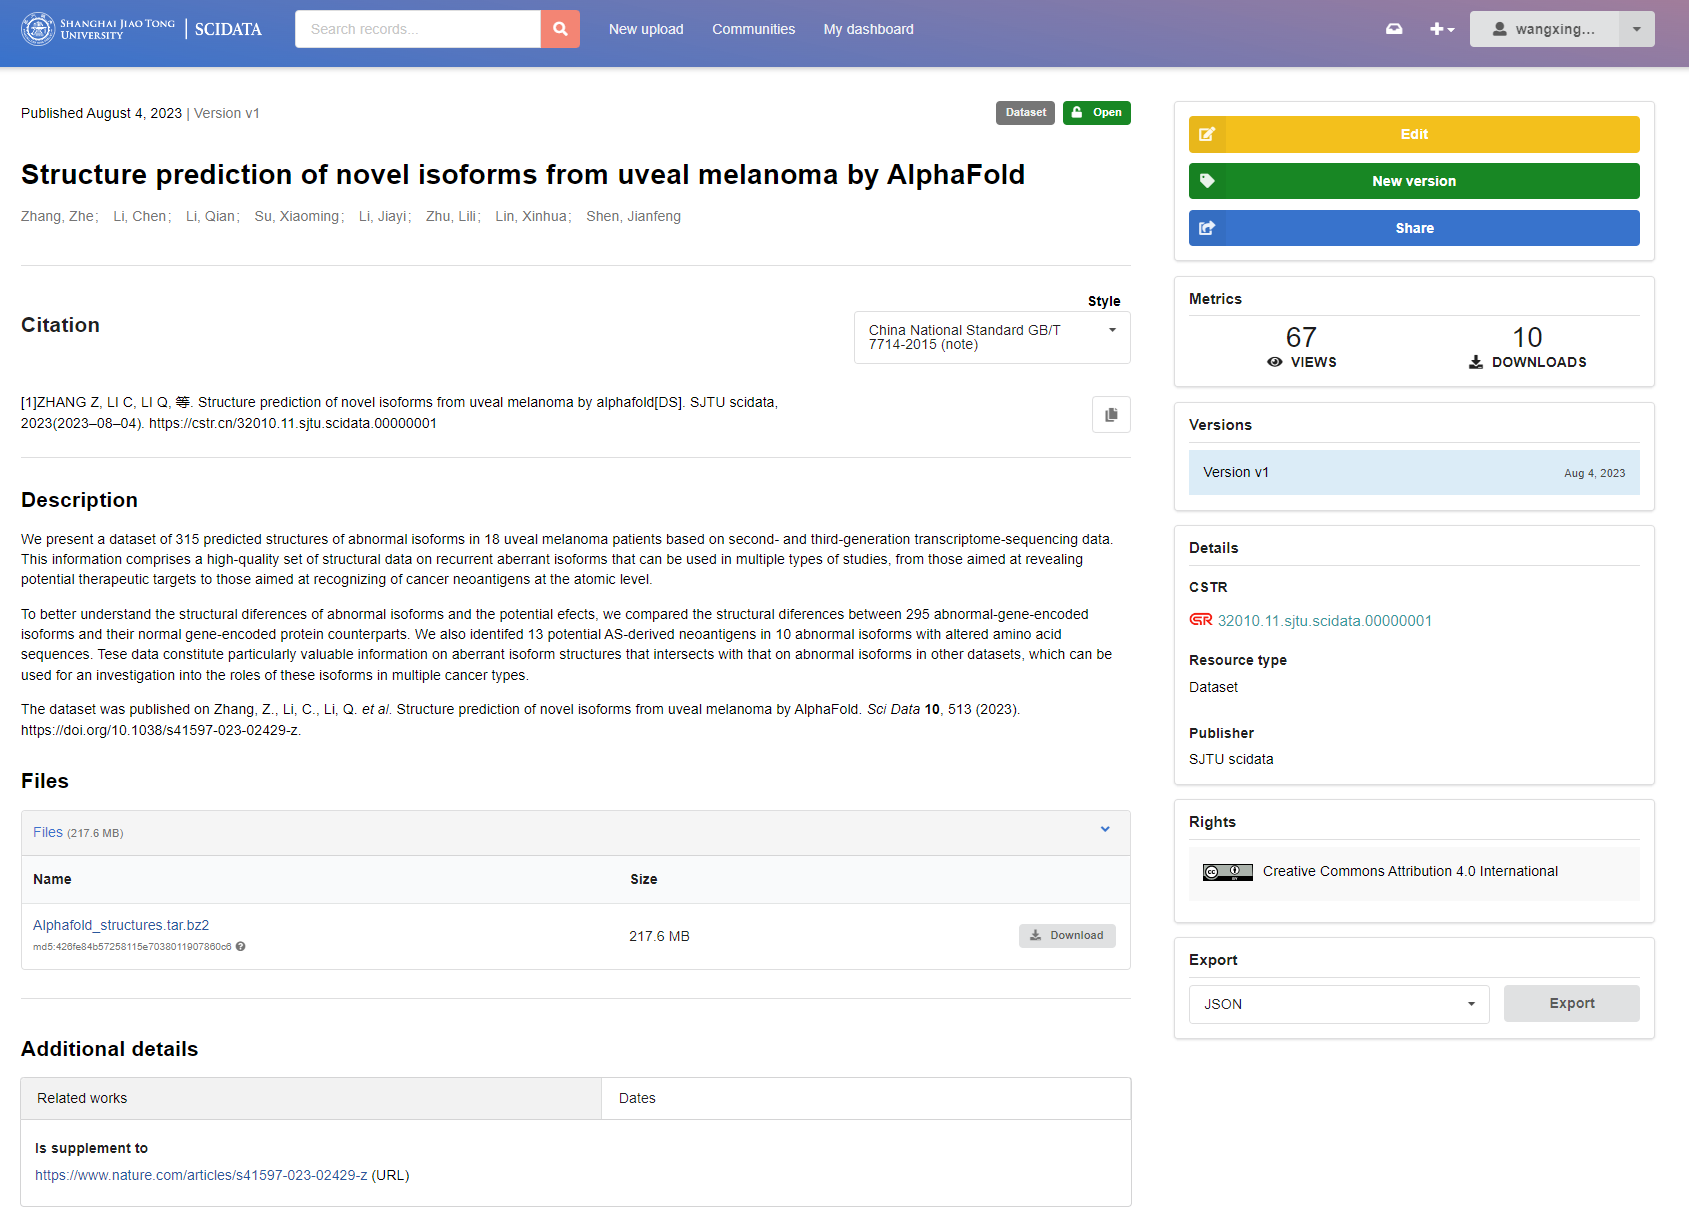
Task: Open CSTR link 32010.11.sjtu.scidata.00000001
Action: click(1324, 621)
